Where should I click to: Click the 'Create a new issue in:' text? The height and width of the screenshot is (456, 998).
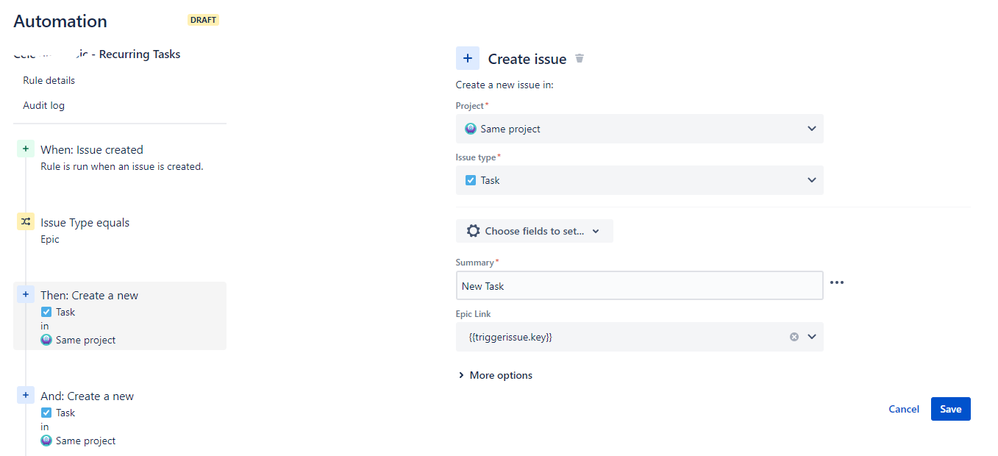pos(505,85)
